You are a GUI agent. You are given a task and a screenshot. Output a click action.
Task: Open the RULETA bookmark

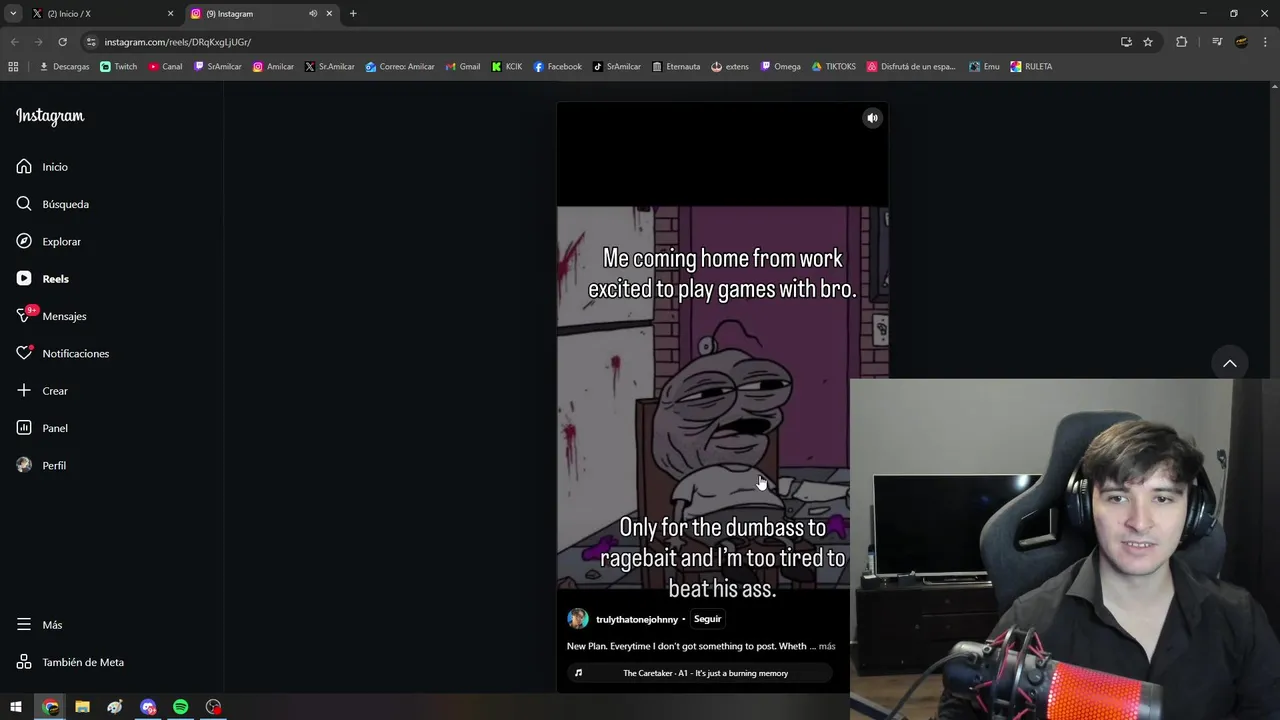[1031, 67]
